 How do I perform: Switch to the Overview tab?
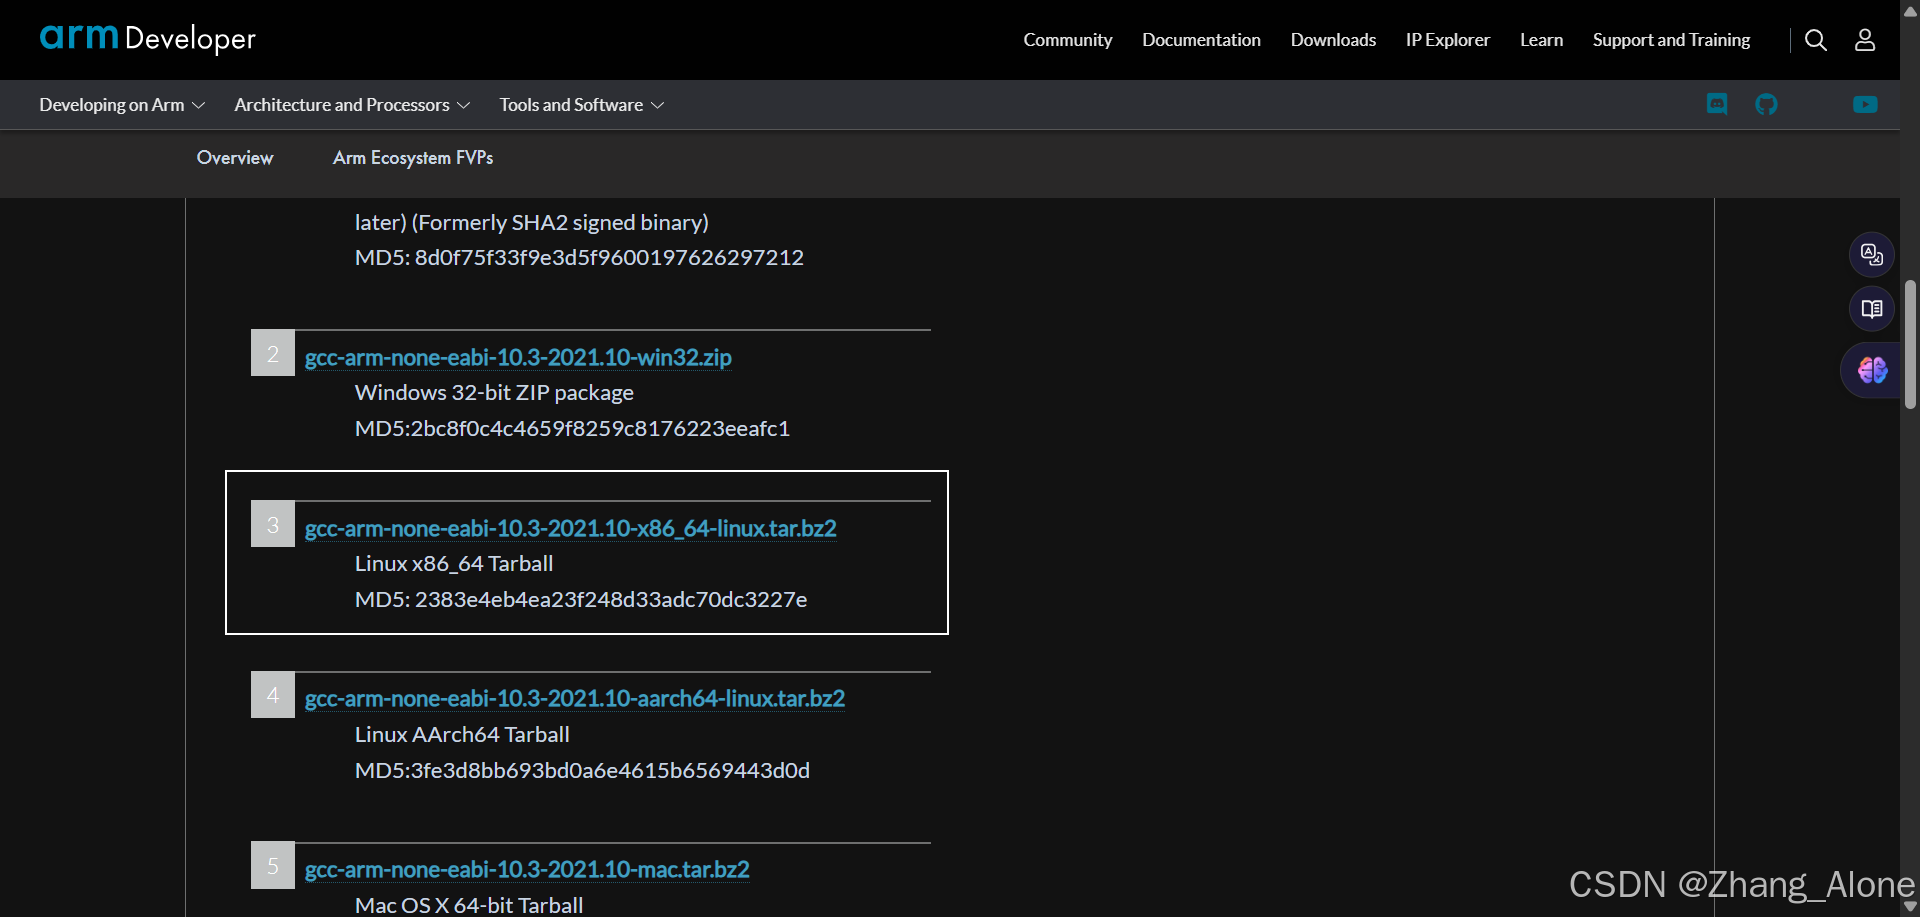click(x=235, y=158)
